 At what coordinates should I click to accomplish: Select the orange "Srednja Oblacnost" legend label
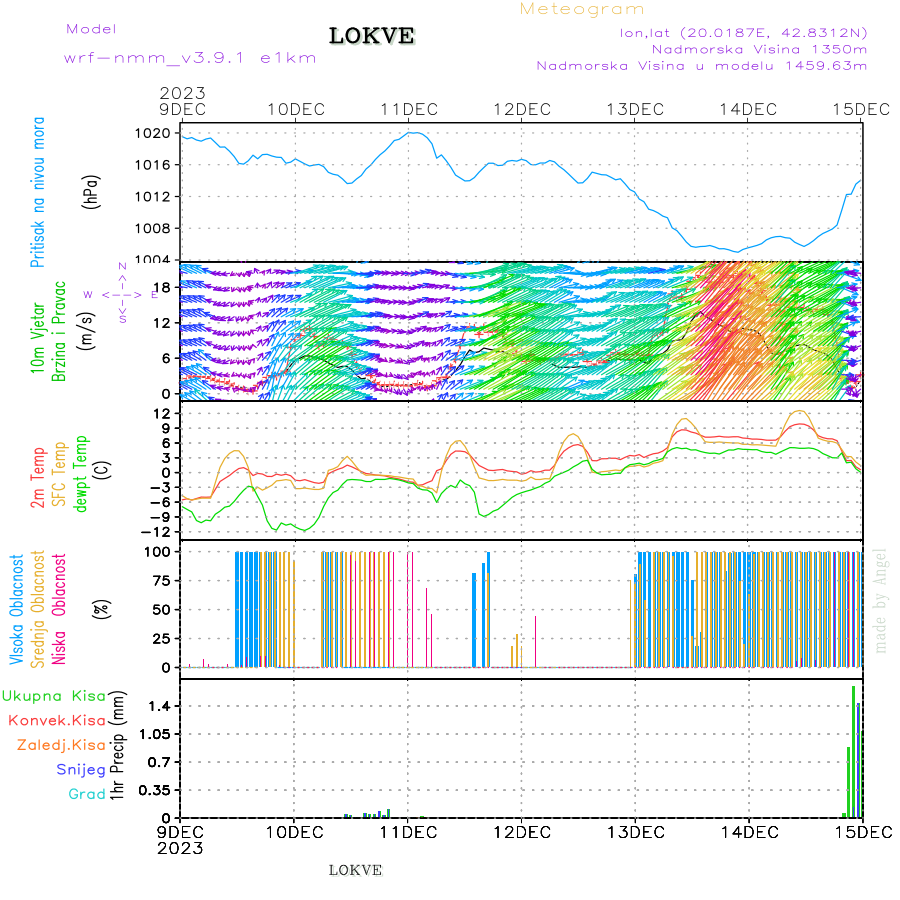37,610
